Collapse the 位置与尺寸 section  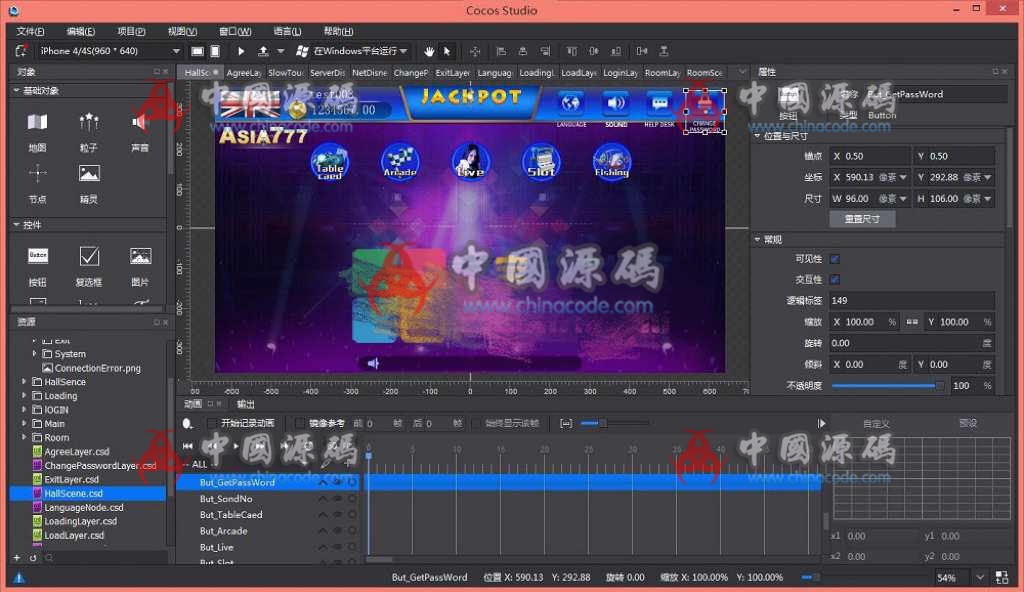click(x=758, y=136)
